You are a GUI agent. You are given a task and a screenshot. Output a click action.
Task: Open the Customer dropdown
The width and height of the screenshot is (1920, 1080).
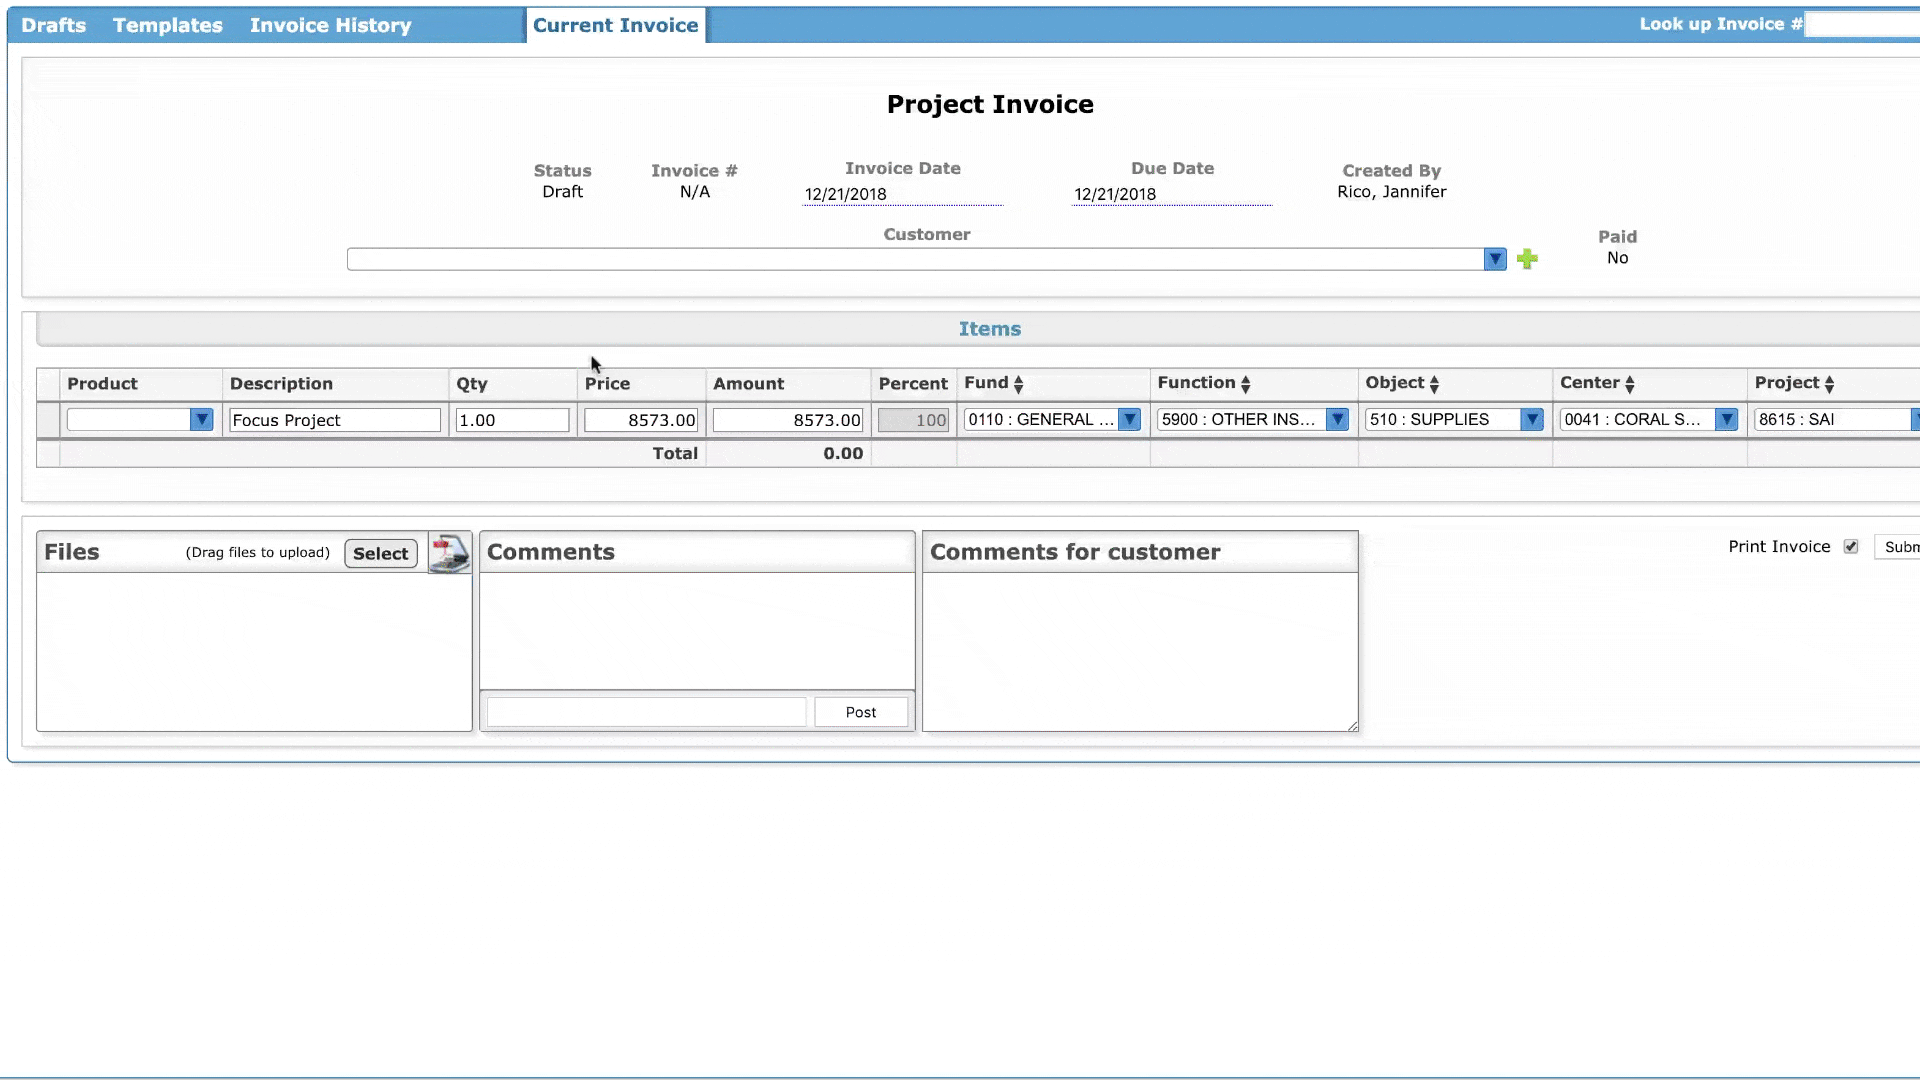[1495, 259]
